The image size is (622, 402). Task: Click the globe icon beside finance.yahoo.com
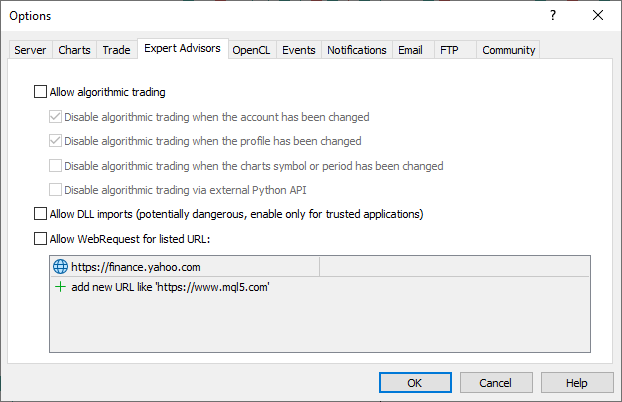click(x=60, y=267)
